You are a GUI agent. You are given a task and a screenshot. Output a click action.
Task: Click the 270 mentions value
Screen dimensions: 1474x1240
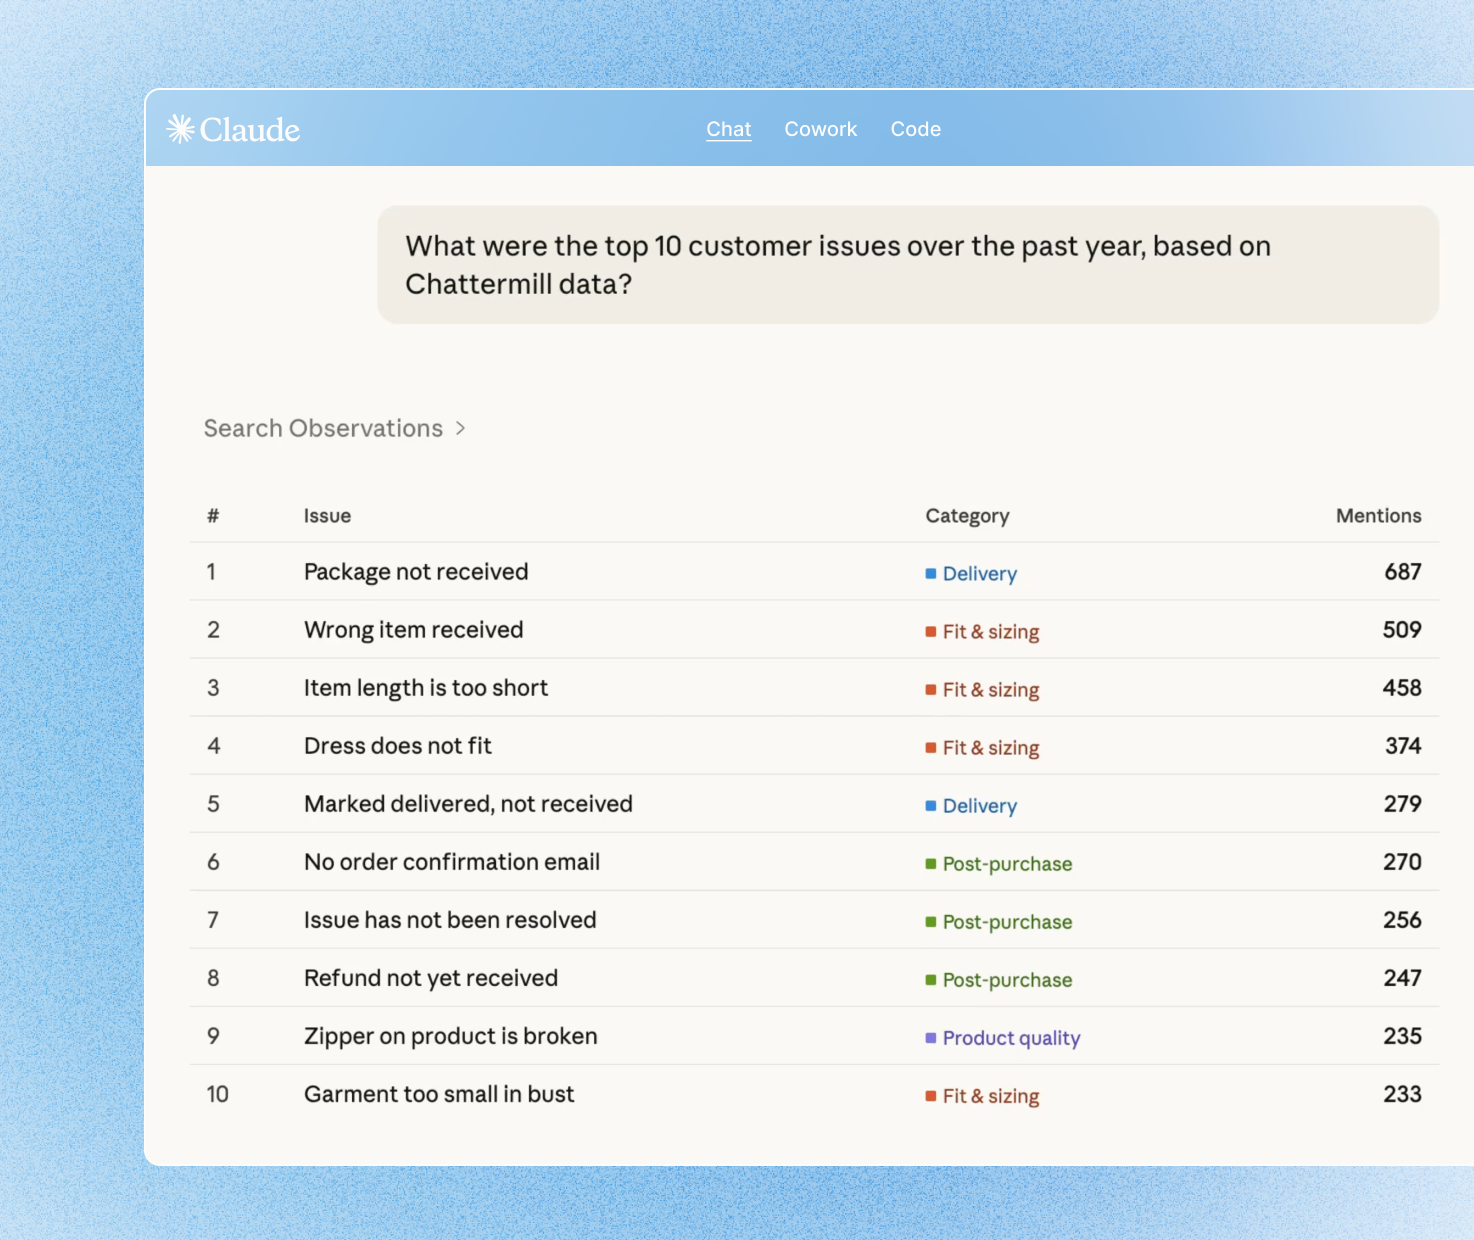tap(1402, 862)
